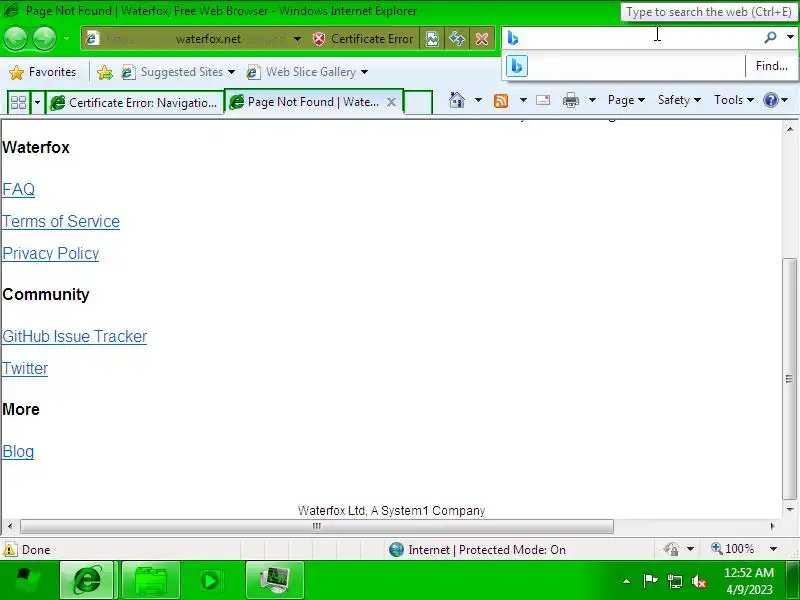Click Find... in the search dropdown
800x600 pixels.
pos(771,66)
